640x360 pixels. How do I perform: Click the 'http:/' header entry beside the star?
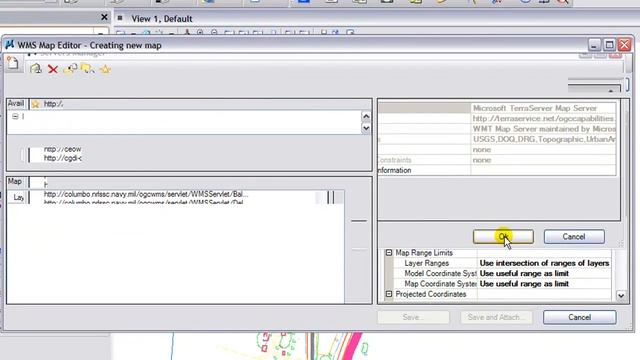(x=53, y=104)
